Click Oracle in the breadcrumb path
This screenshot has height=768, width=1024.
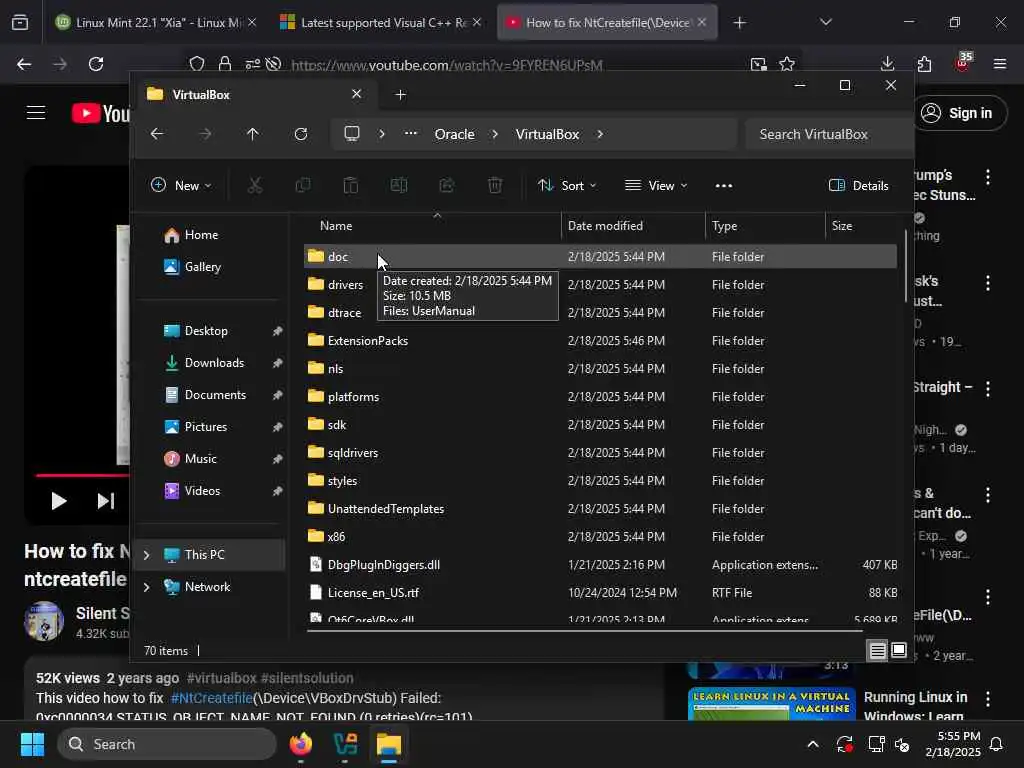[455, 134]
